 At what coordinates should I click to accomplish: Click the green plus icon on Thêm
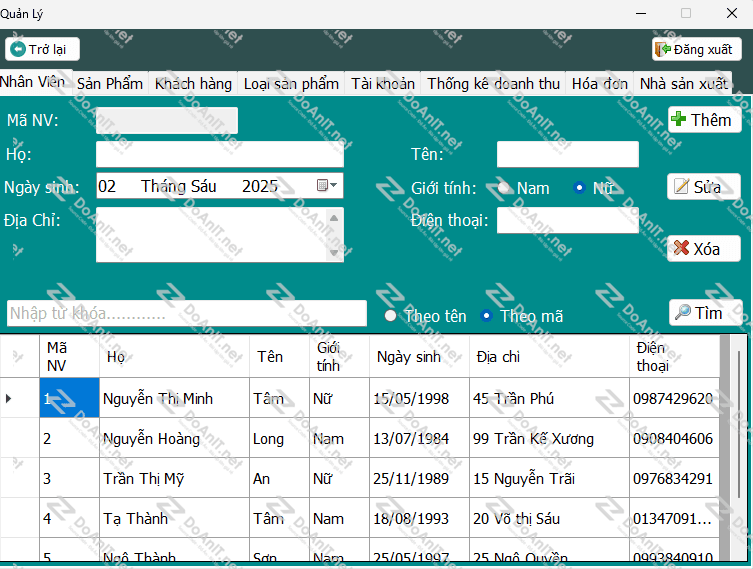[x=678, y=119]
